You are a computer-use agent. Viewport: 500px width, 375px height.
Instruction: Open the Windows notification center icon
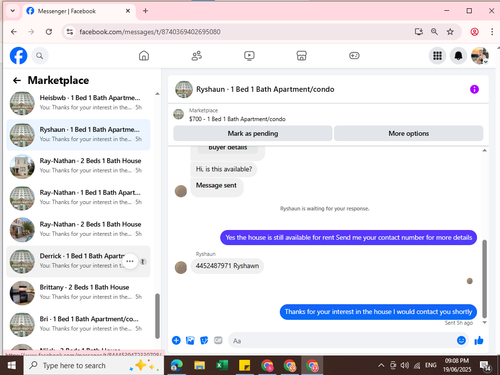[485, 366]
